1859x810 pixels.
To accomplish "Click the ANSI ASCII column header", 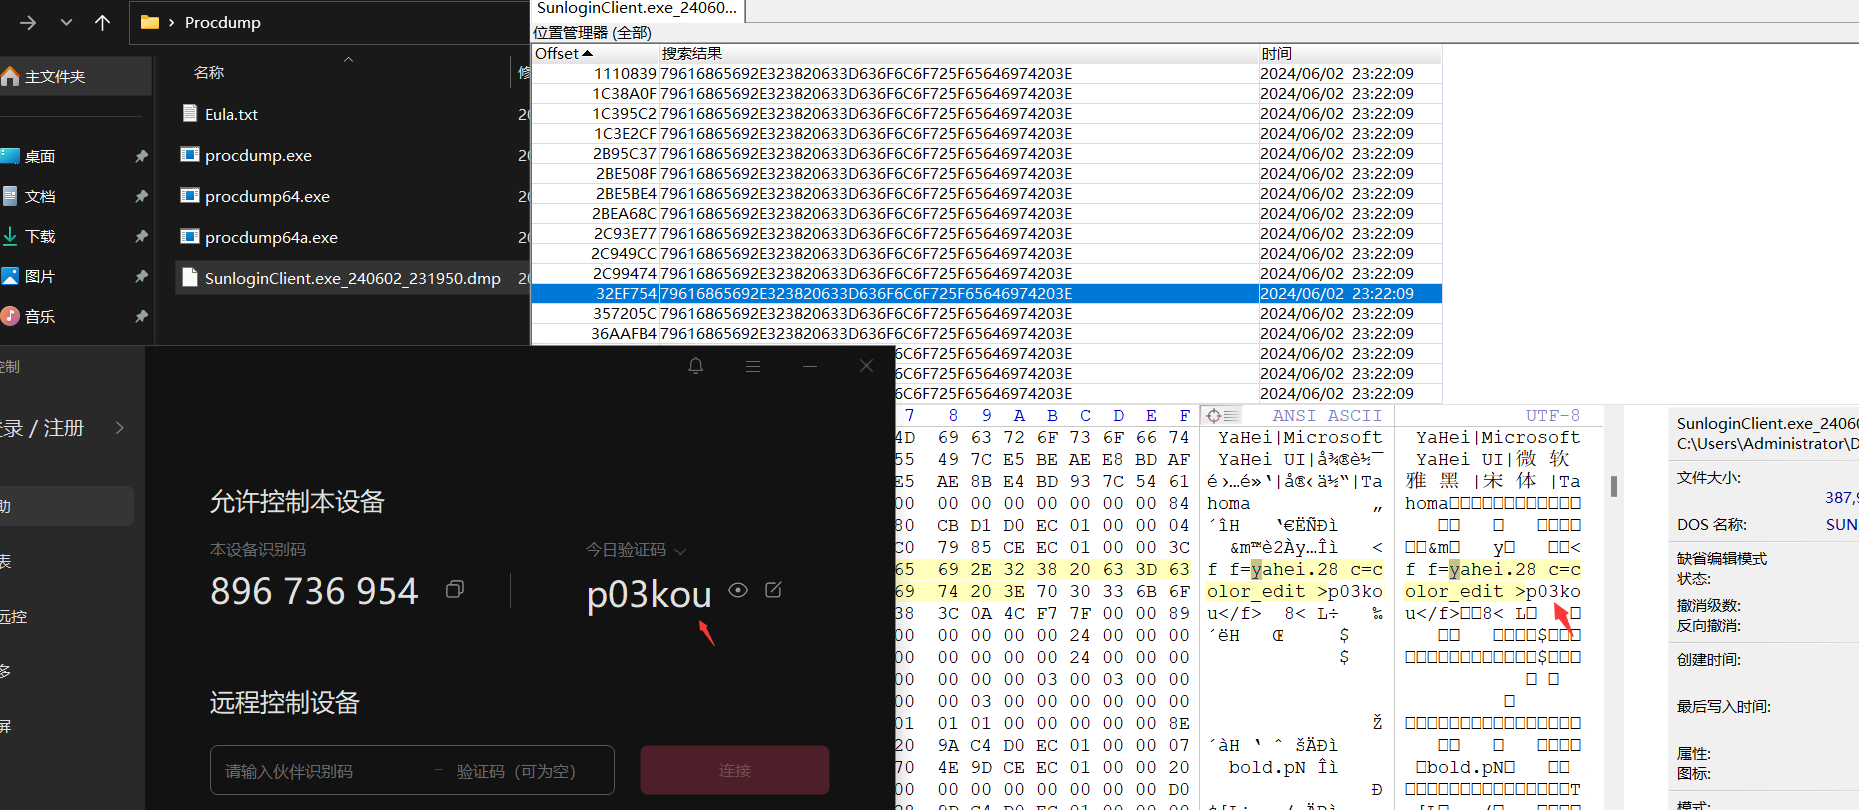I will (1327, 415).
